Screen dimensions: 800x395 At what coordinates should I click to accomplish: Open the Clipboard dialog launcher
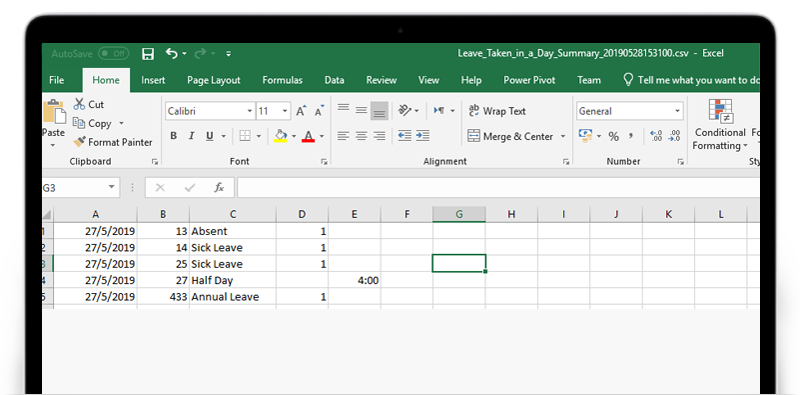point(155,162)
